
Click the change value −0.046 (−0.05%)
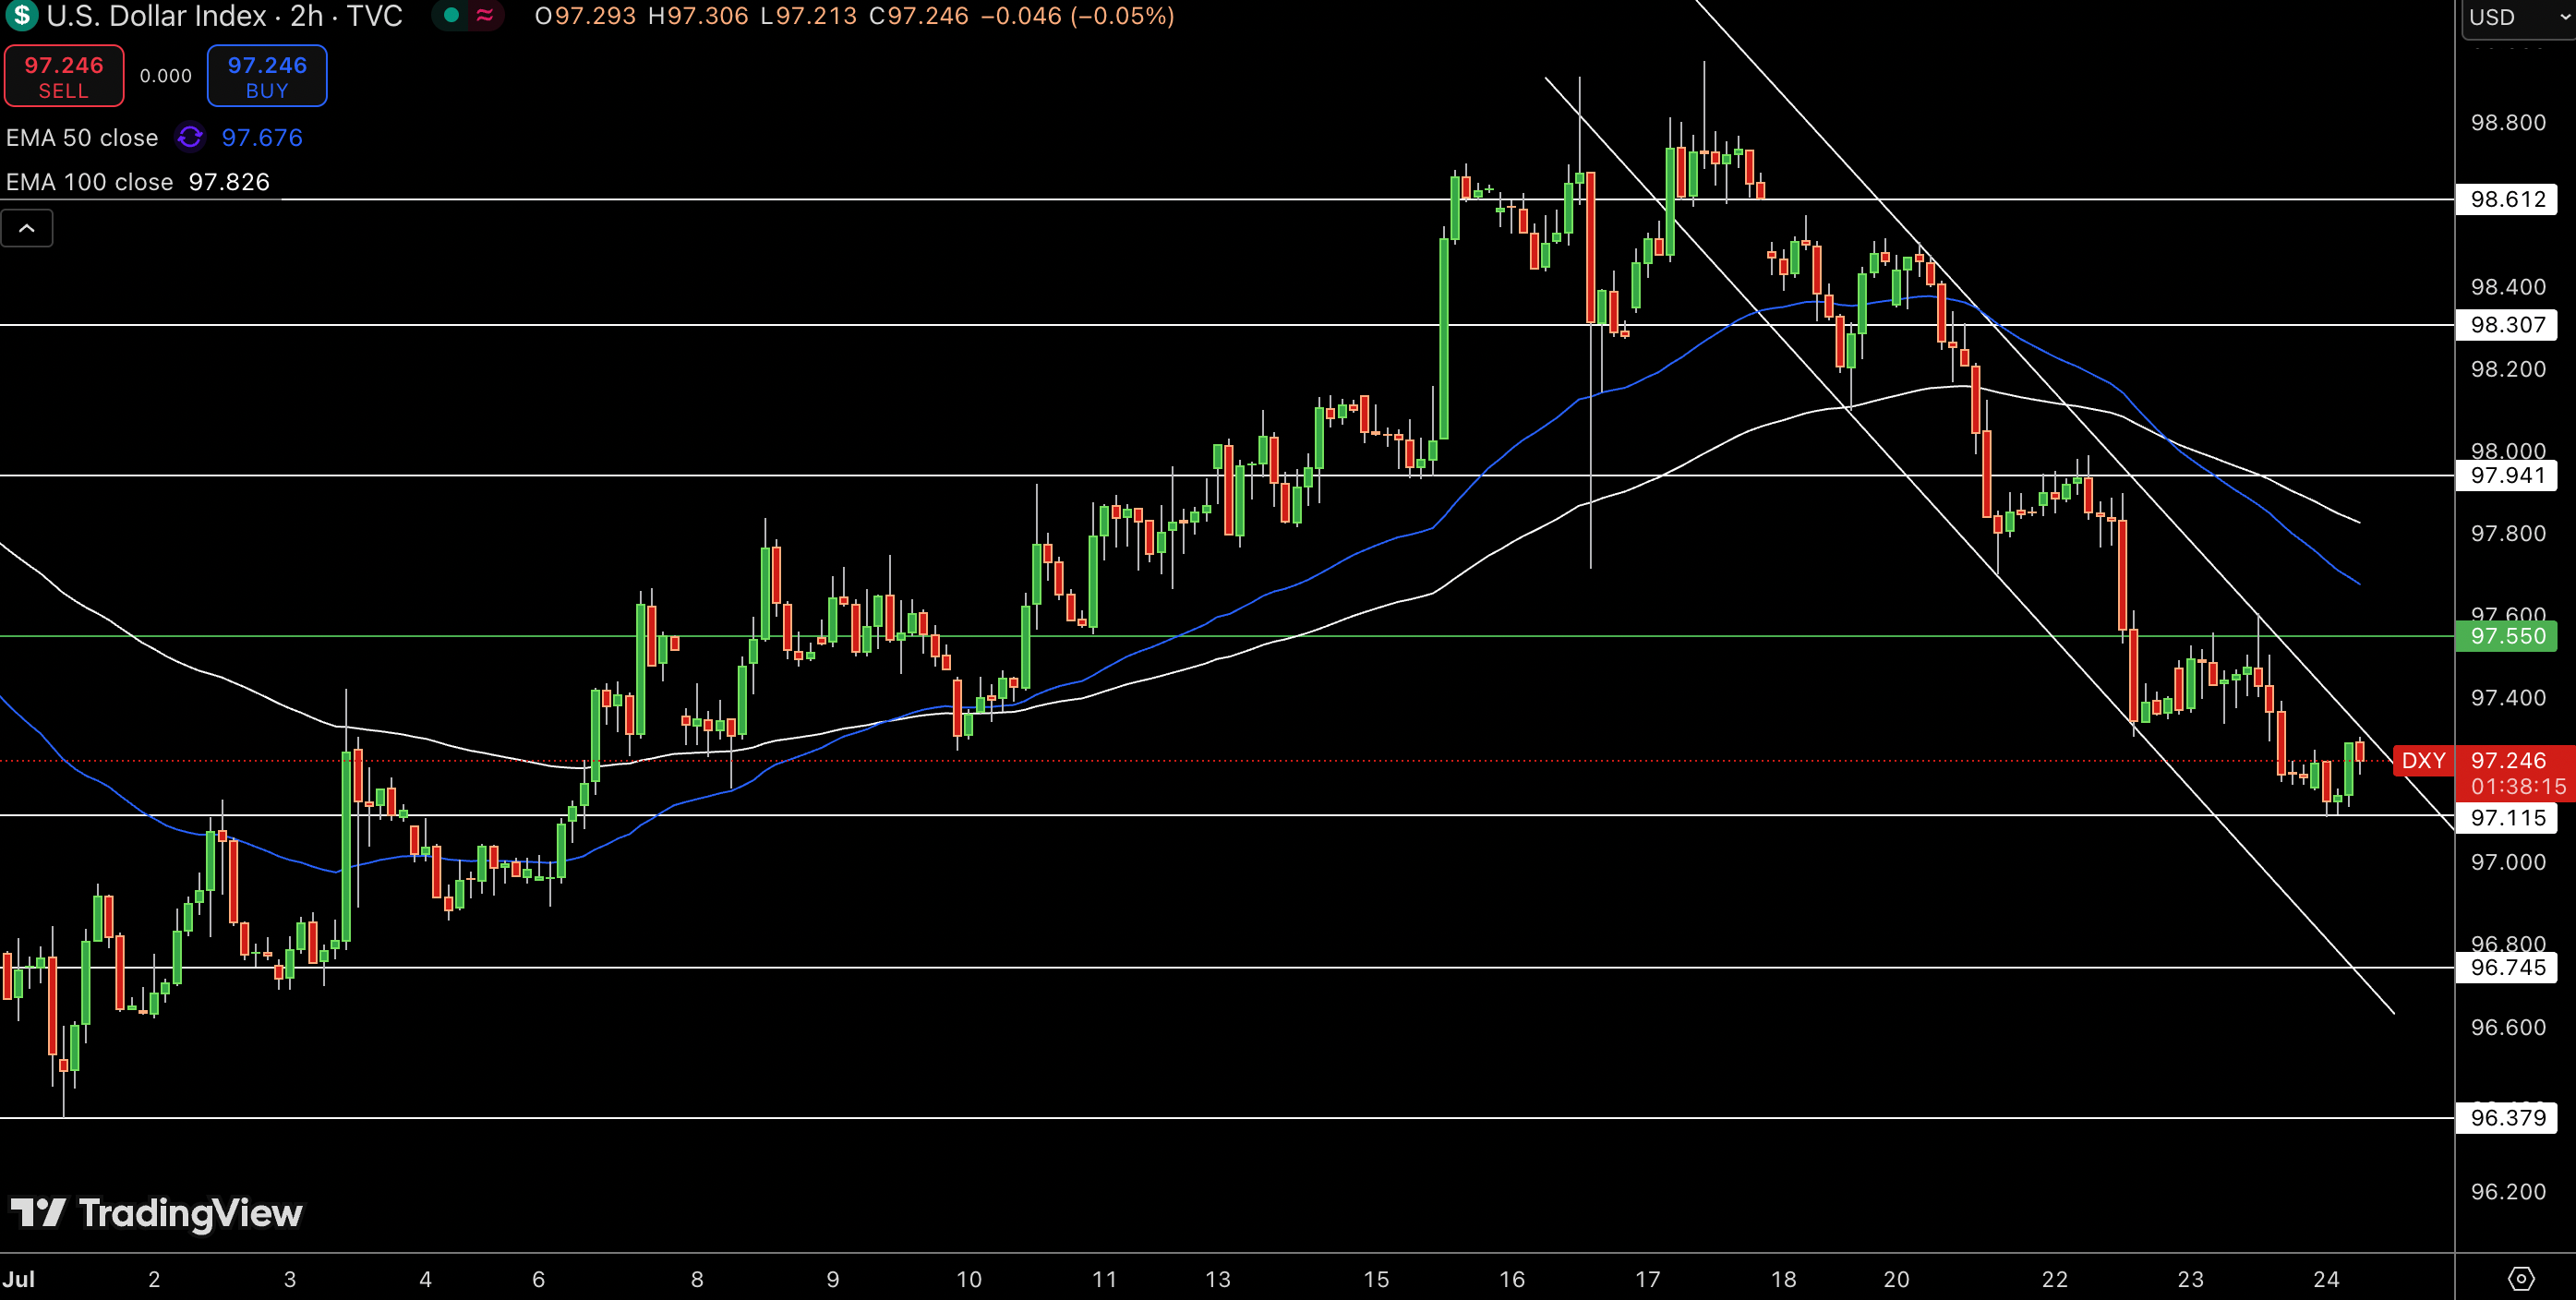1078,16
